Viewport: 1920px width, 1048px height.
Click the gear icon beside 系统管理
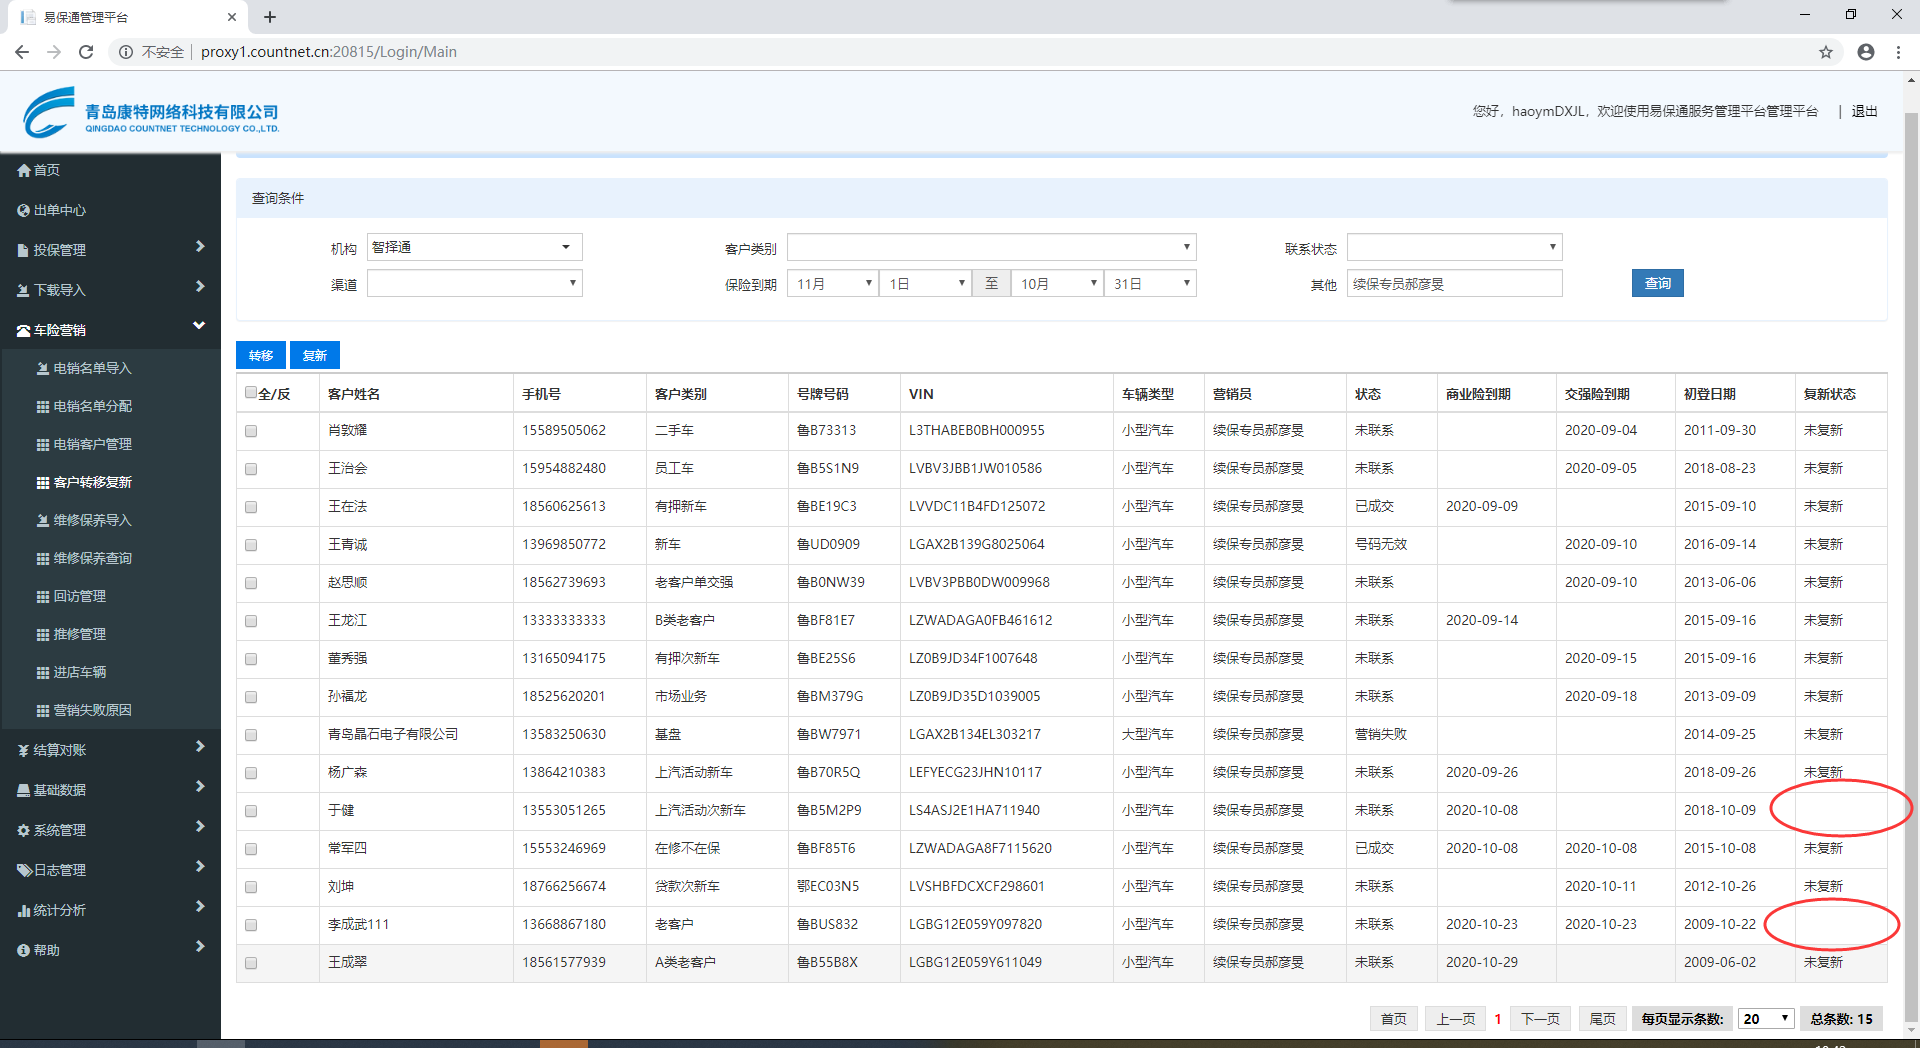tap(24, 831)
